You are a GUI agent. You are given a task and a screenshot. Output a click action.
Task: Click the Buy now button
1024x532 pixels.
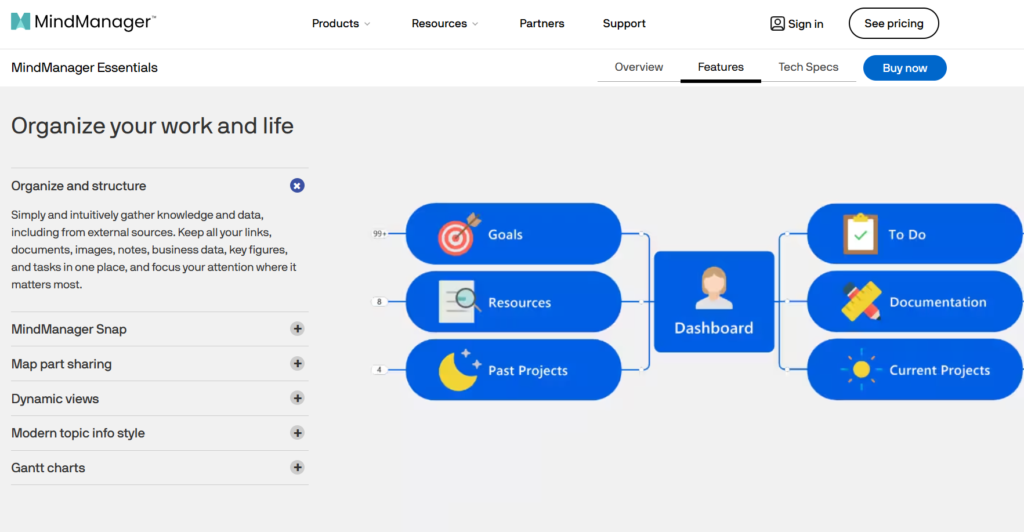pyautogui.click(x=904, y=68)
